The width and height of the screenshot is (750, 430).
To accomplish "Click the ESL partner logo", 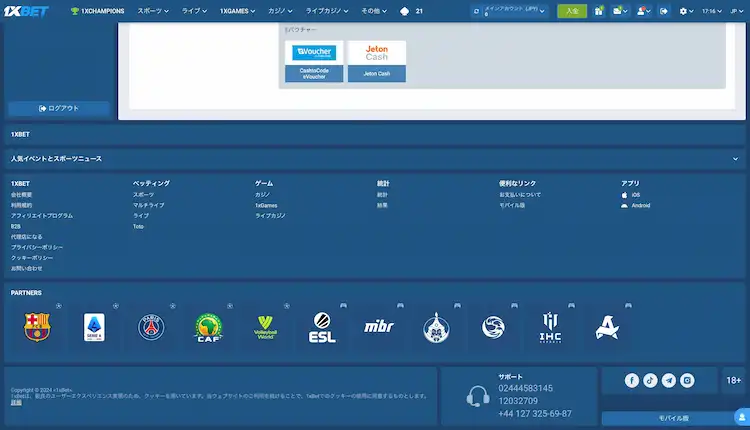I will tap(322, 327).
